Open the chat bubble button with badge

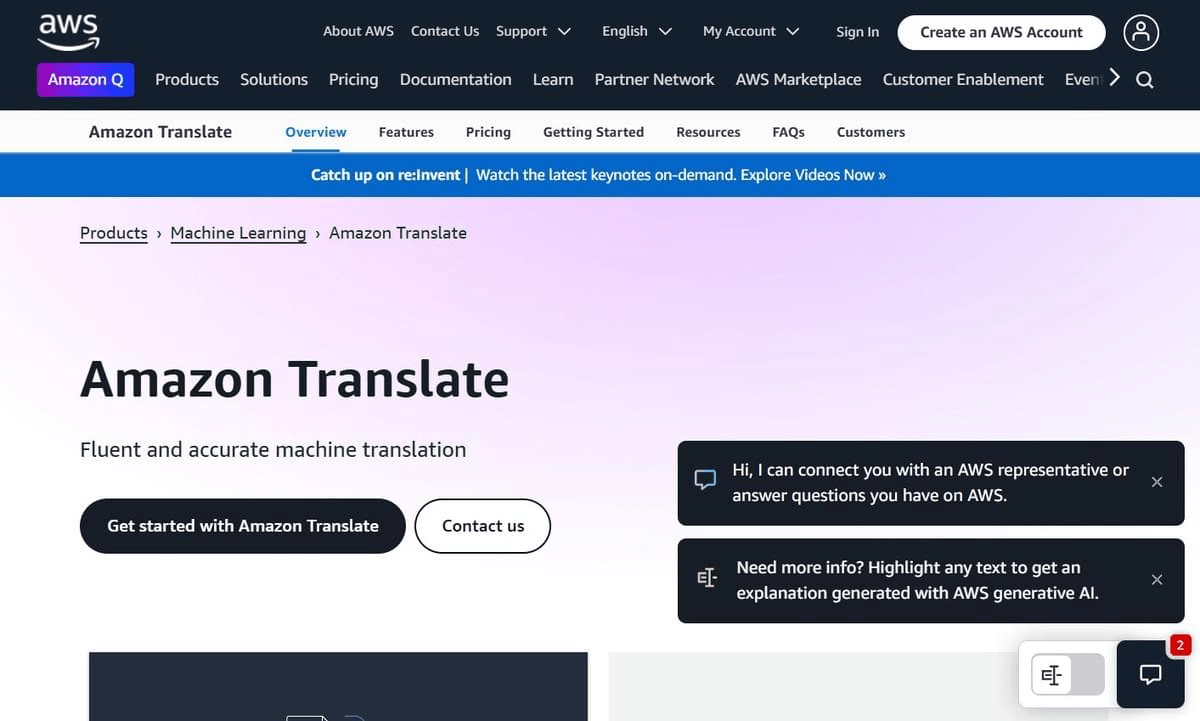[x=1150, y=674]
